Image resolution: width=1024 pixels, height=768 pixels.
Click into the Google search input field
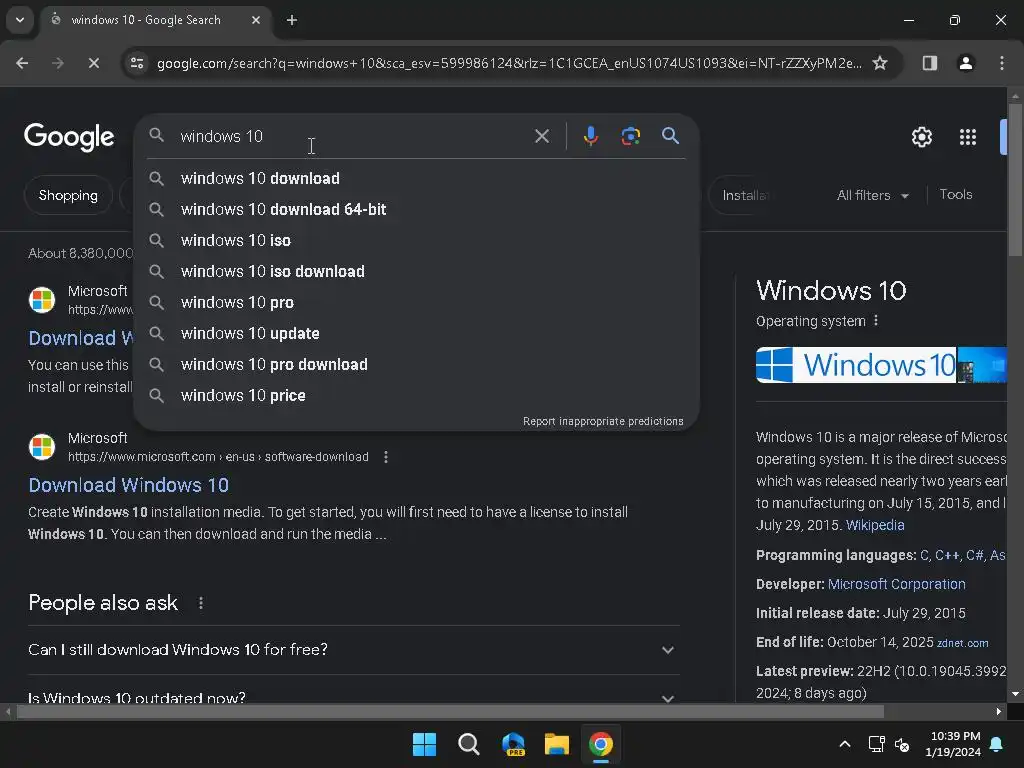353,136
